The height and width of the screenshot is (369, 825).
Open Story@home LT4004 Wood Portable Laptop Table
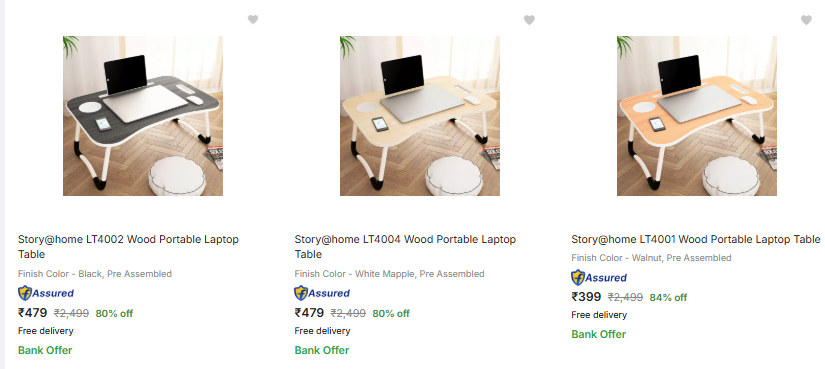pos(405,246)
